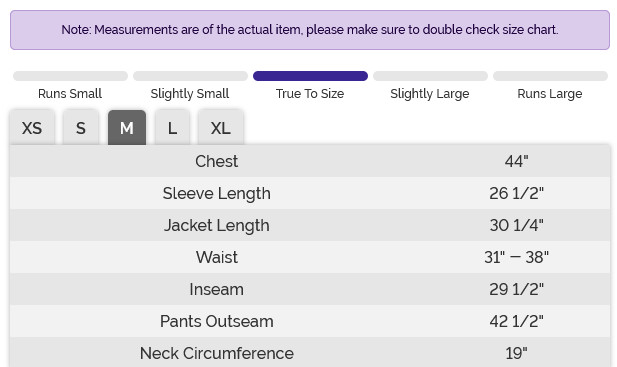
Task: Click the Slightly Small fit bar
Action: (x=190, y=76)
